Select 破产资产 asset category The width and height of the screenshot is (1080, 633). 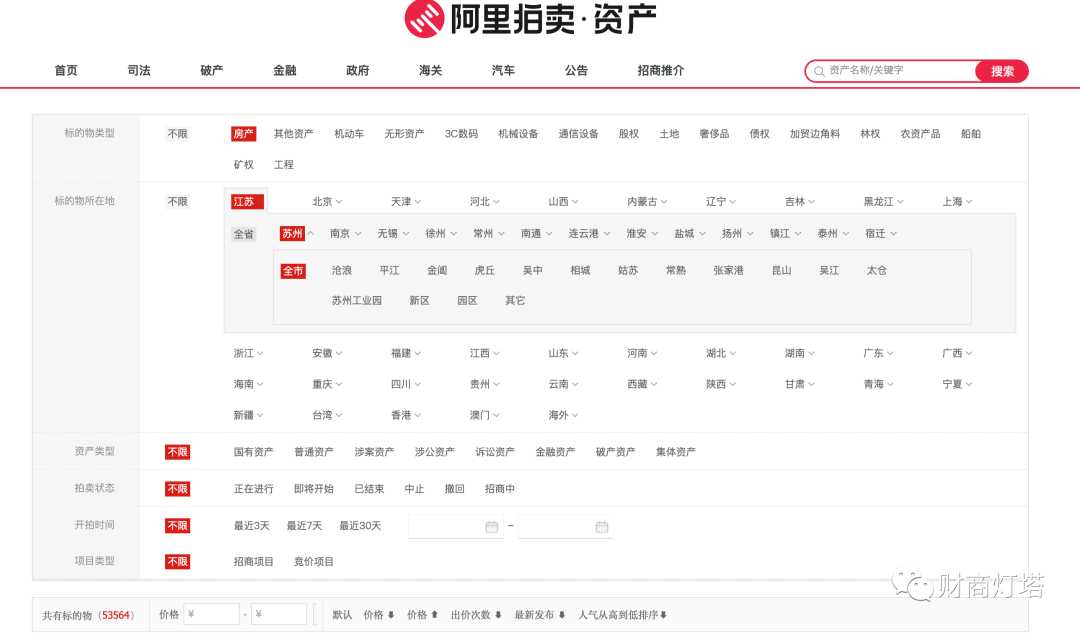click(x=616, y=452)
